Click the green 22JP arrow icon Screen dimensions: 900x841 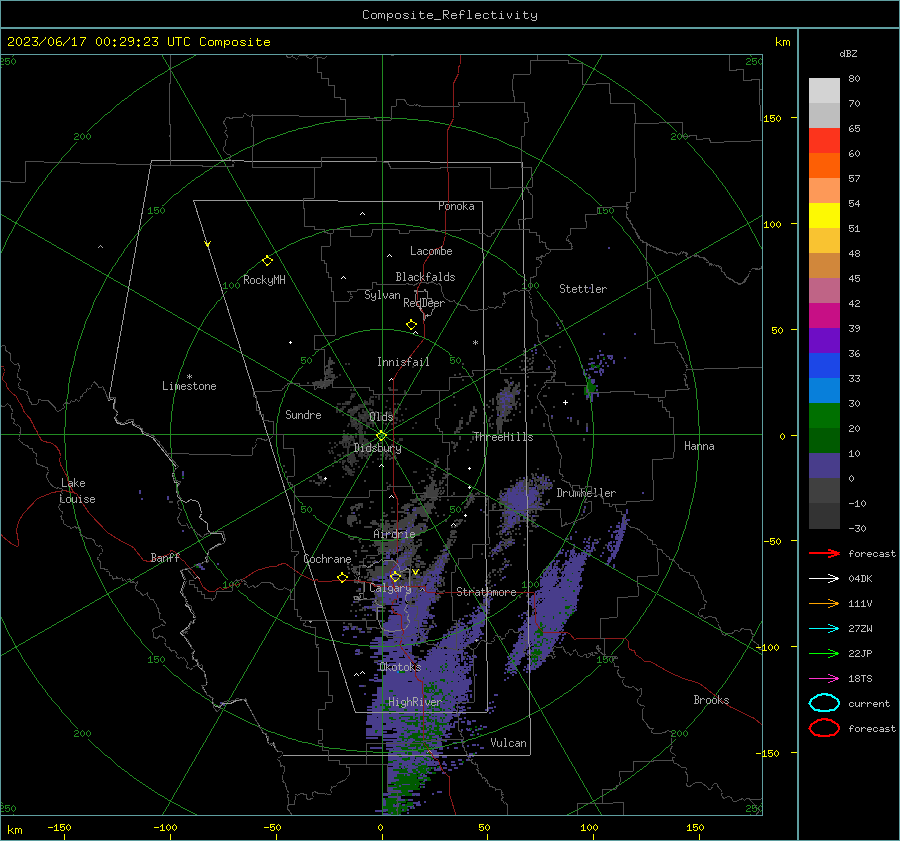click(x=824, y=653)
